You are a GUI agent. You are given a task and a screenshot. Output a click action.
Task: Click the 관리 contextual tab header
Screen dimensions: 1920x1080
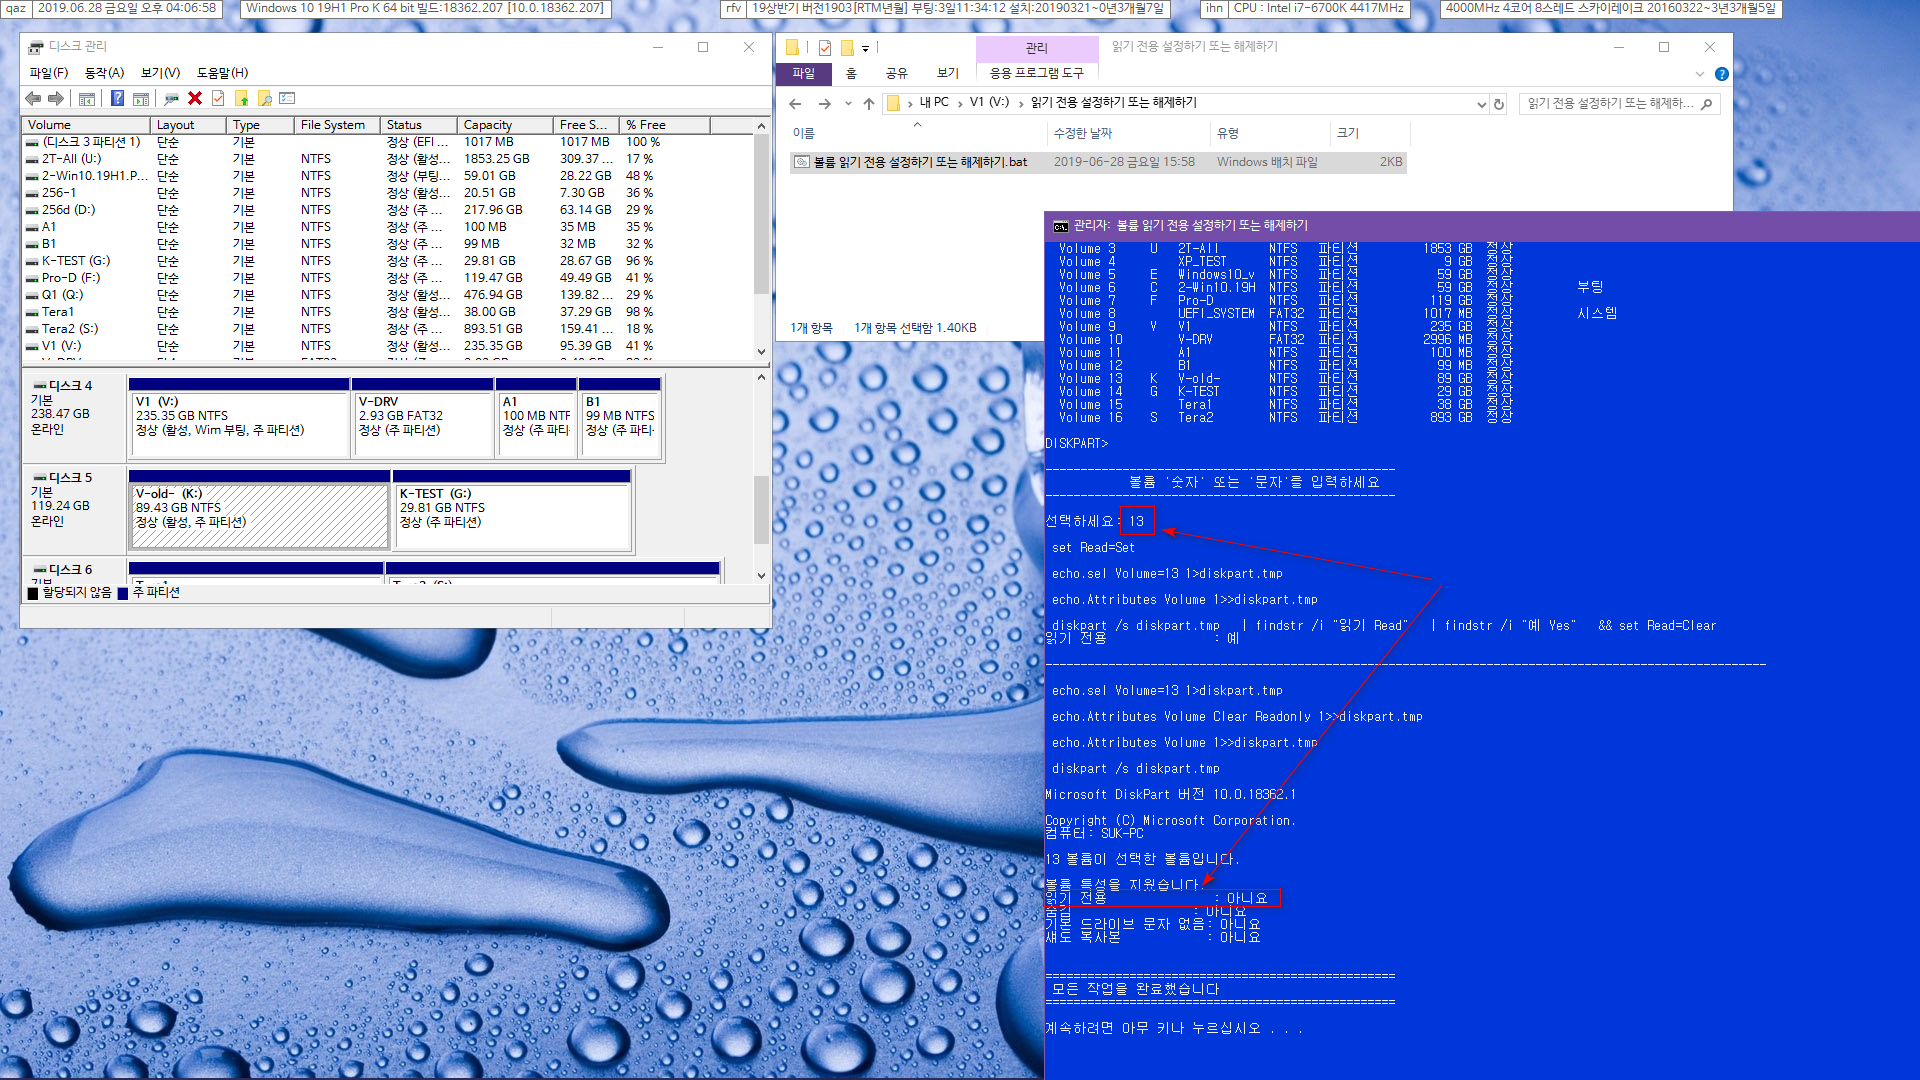click(x=1036, y=48)
